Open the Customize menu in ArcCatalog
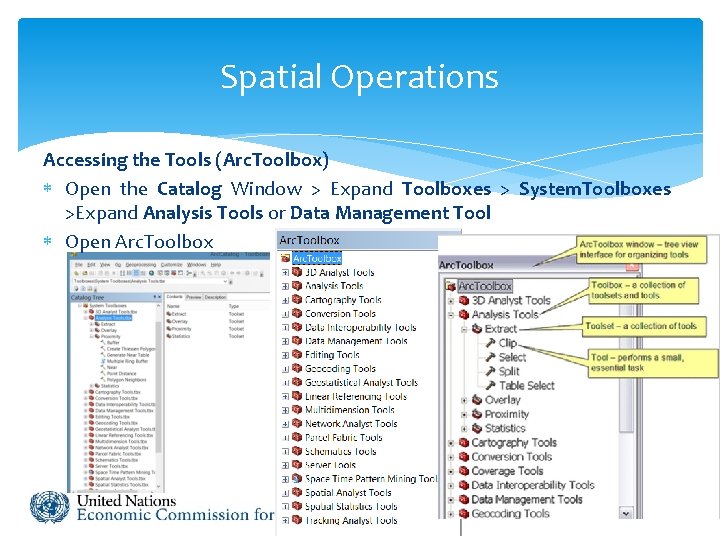This screenshot has height=540, width=720. click(x=171, y=265)
